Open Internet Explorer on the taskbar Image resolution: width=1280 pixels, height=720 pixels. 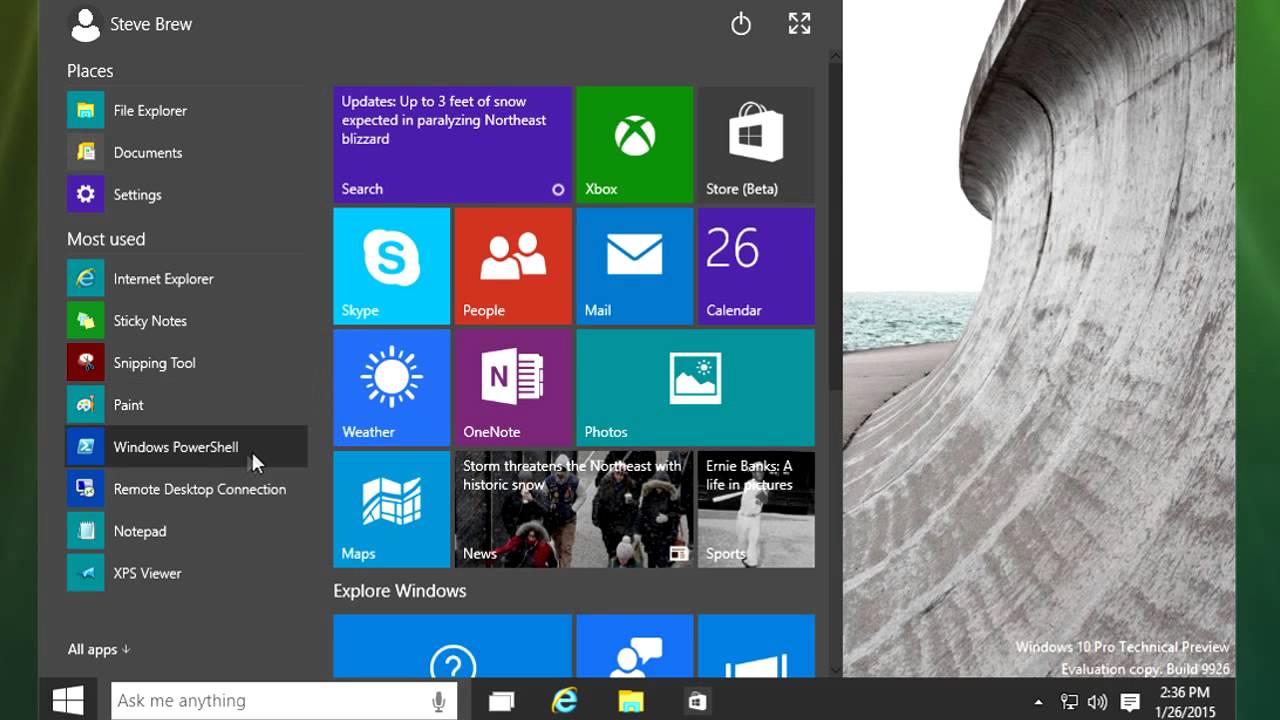point(565,701)
